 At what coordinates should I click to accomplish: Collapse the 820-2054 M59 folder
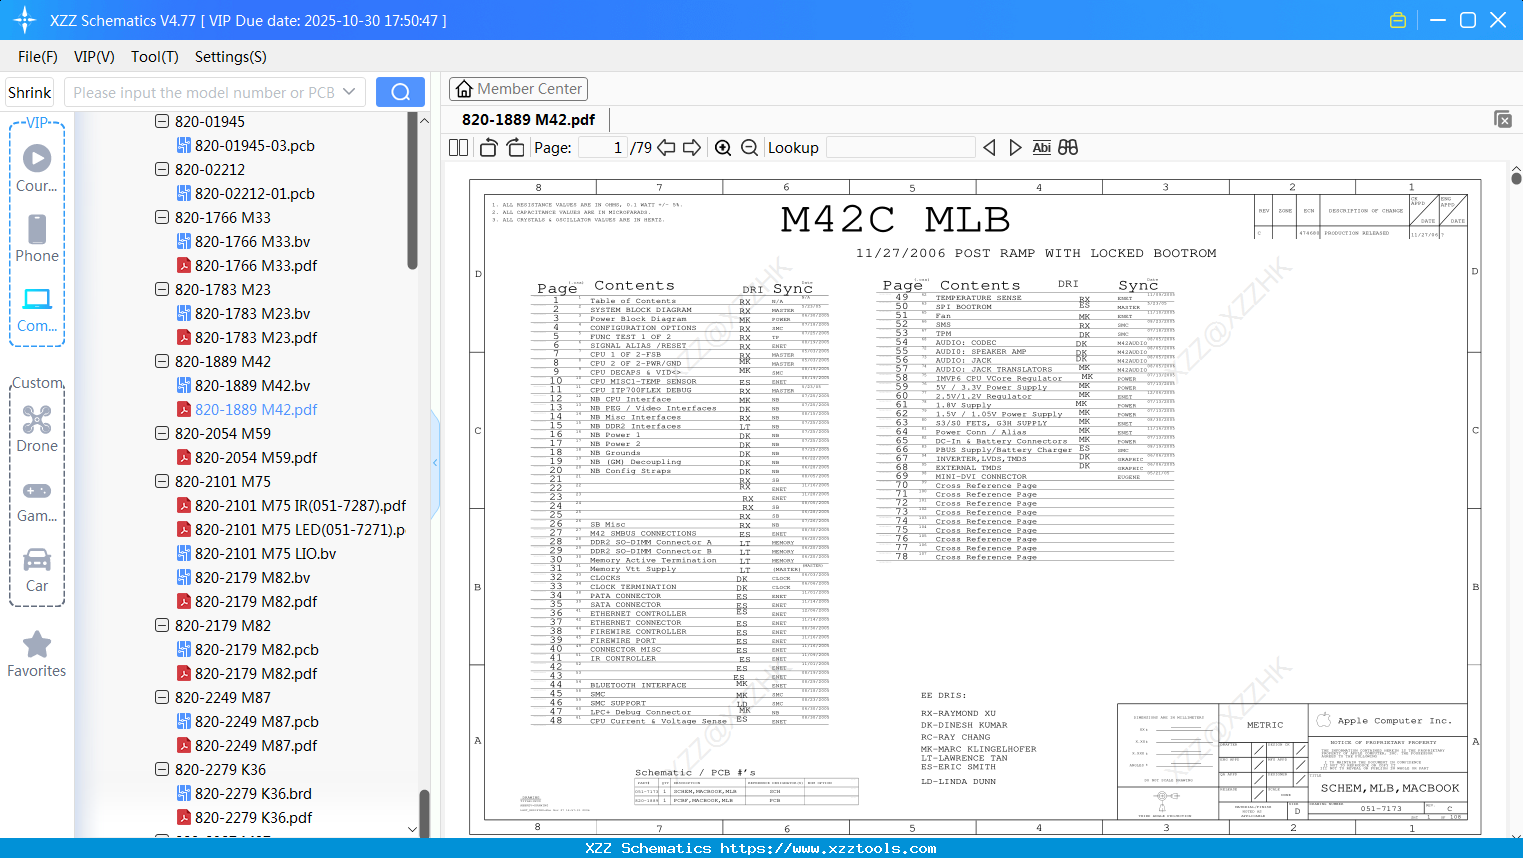[x=162, y=433]
